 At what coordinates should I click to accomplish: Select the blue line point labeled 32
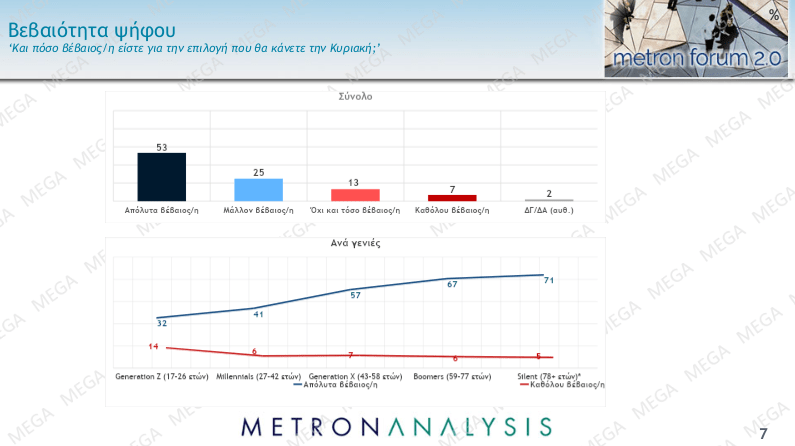click(x=161, y=317)
